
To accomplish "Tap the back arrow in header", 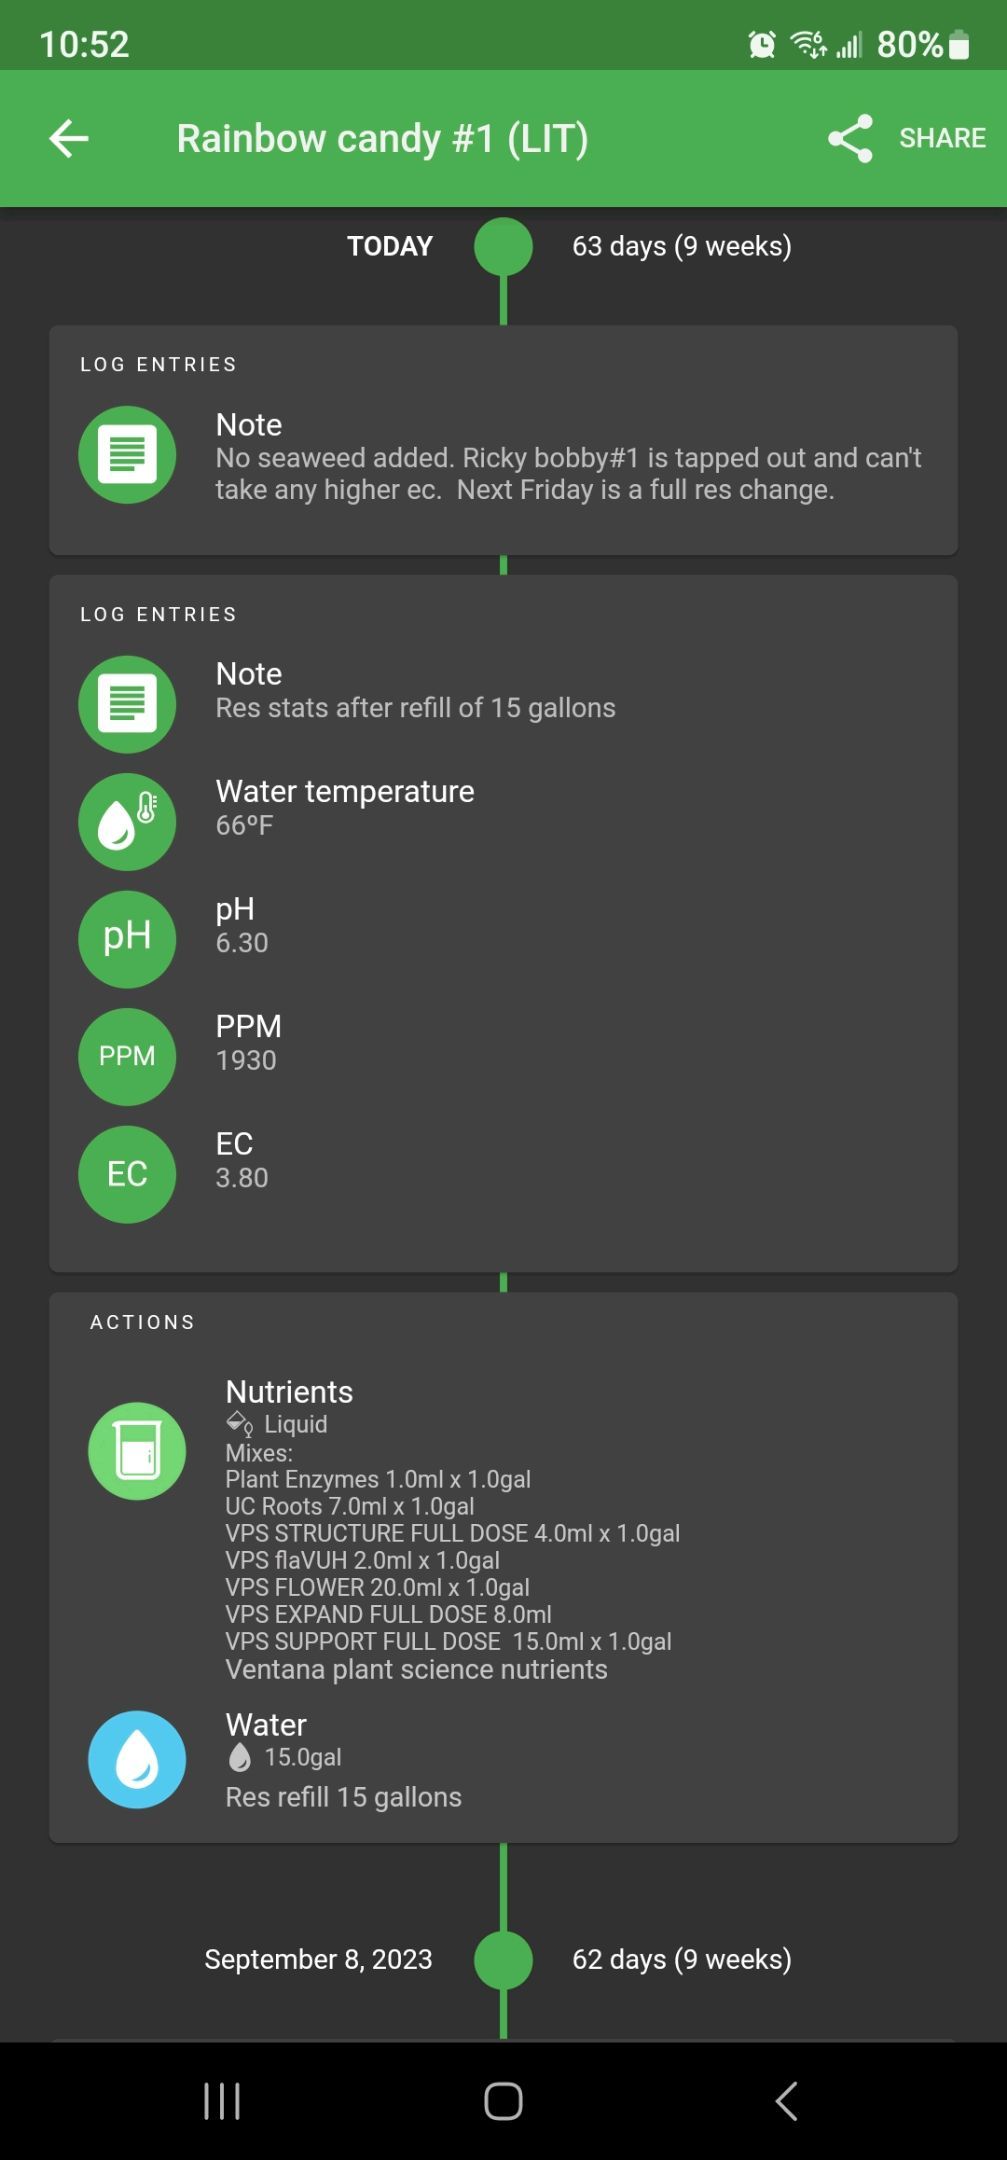I will 69,138.
